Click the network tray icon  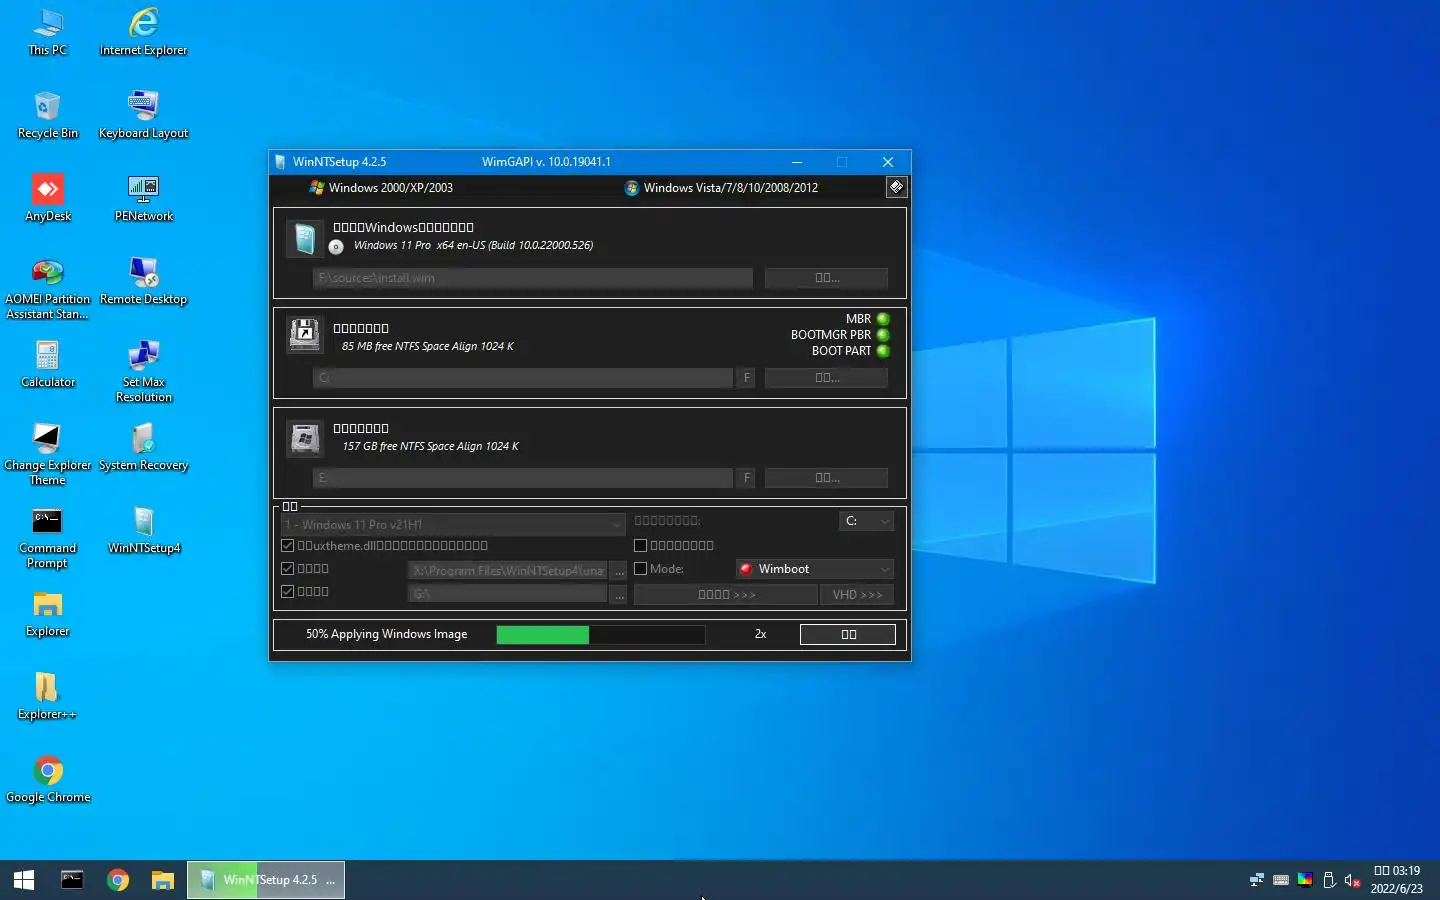click(x=1257, y=880)
